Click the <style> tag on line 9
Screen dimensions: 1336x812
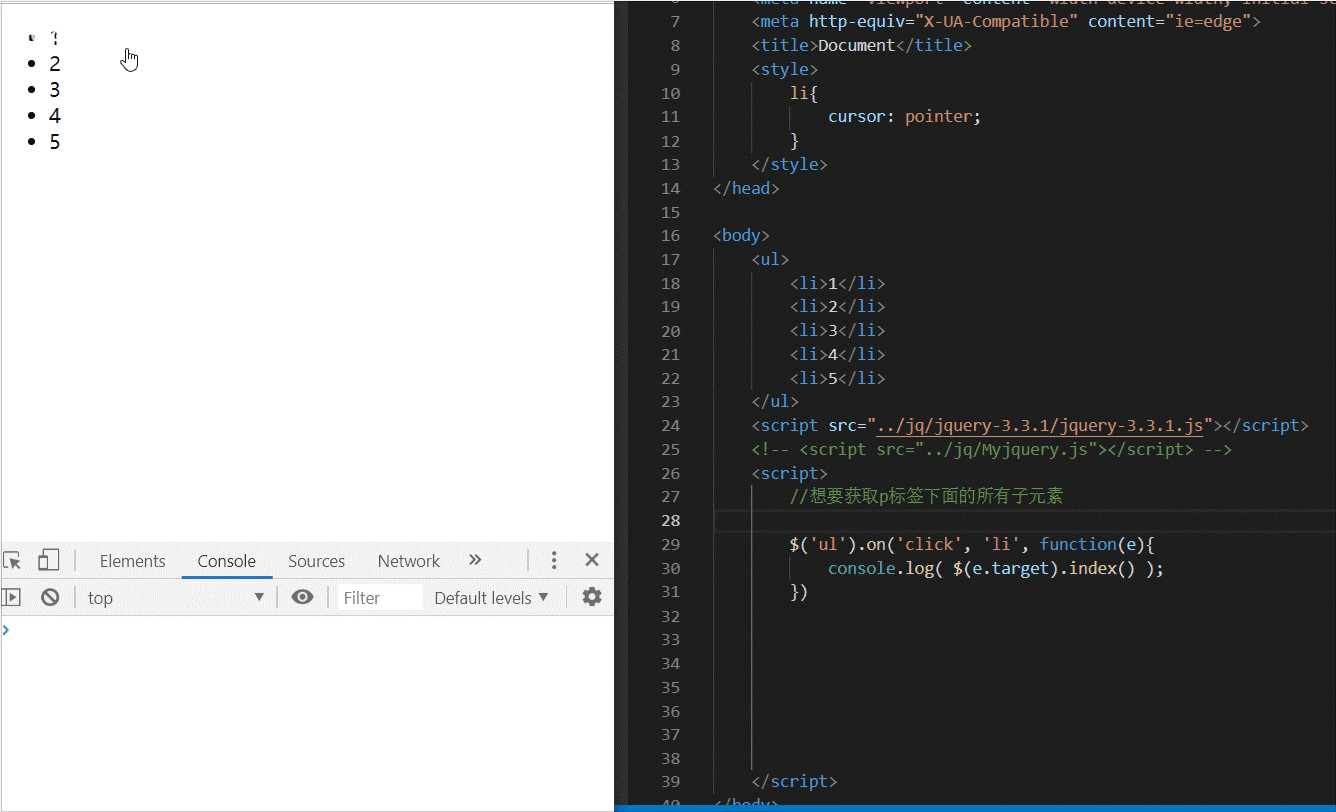point(785,69)
